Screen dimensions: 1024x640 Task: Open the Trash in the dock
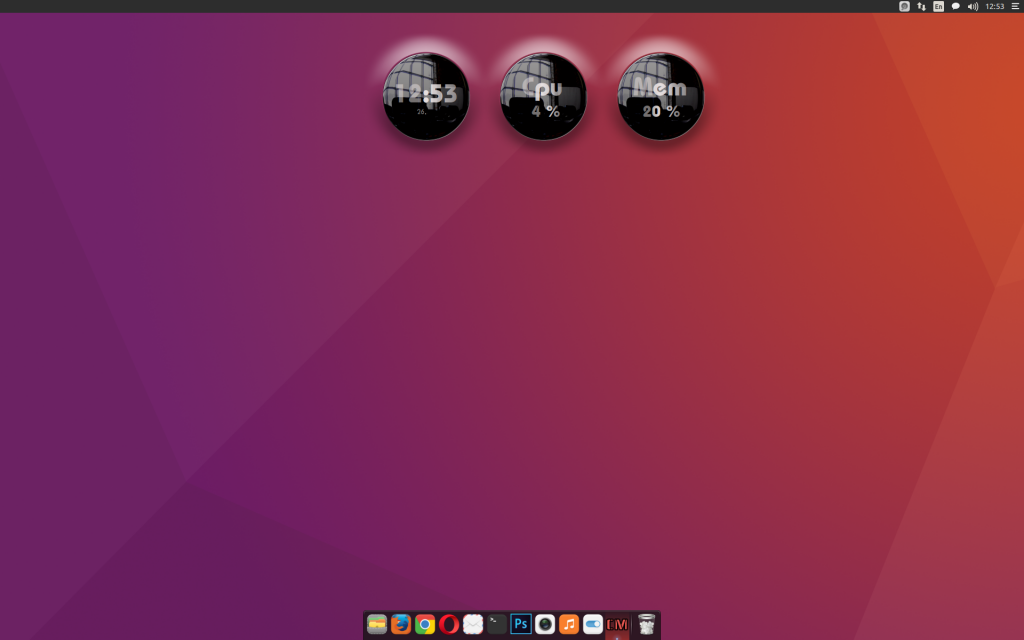click(x=646, y=624)
